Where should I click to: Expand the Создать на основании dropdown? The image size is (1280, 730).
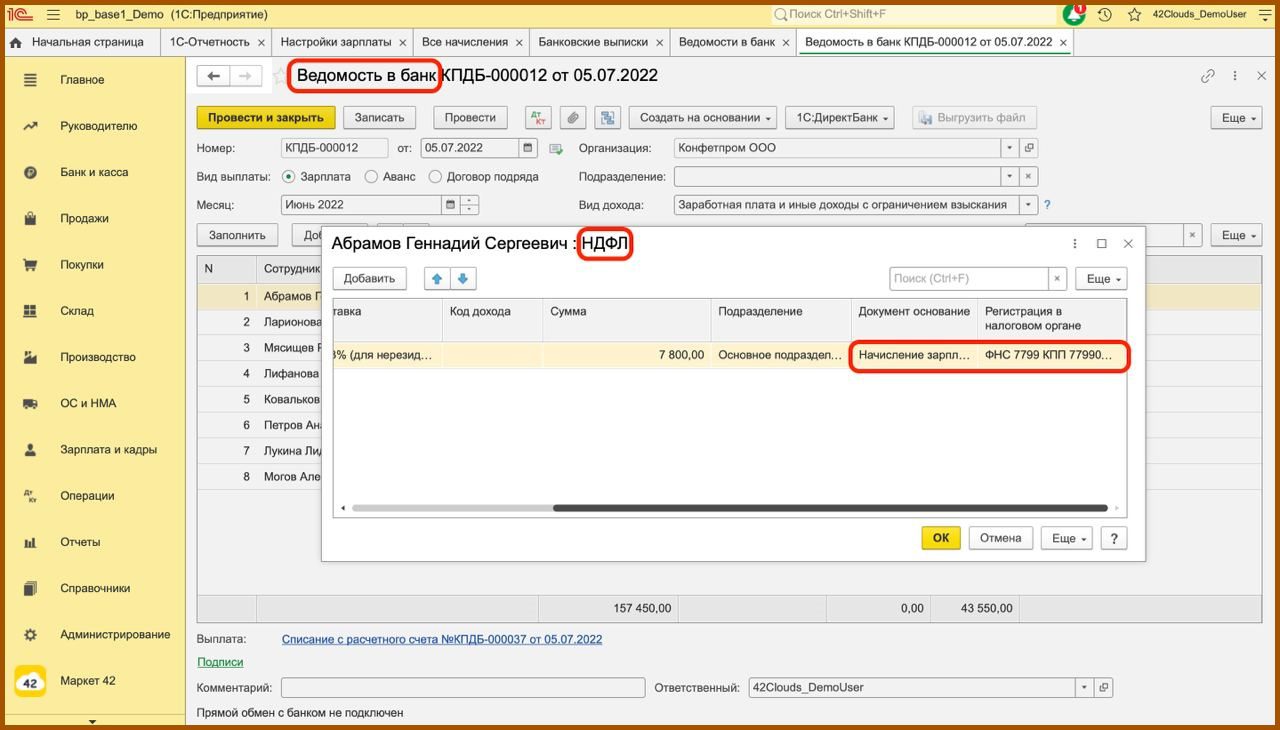pos(704,118)
